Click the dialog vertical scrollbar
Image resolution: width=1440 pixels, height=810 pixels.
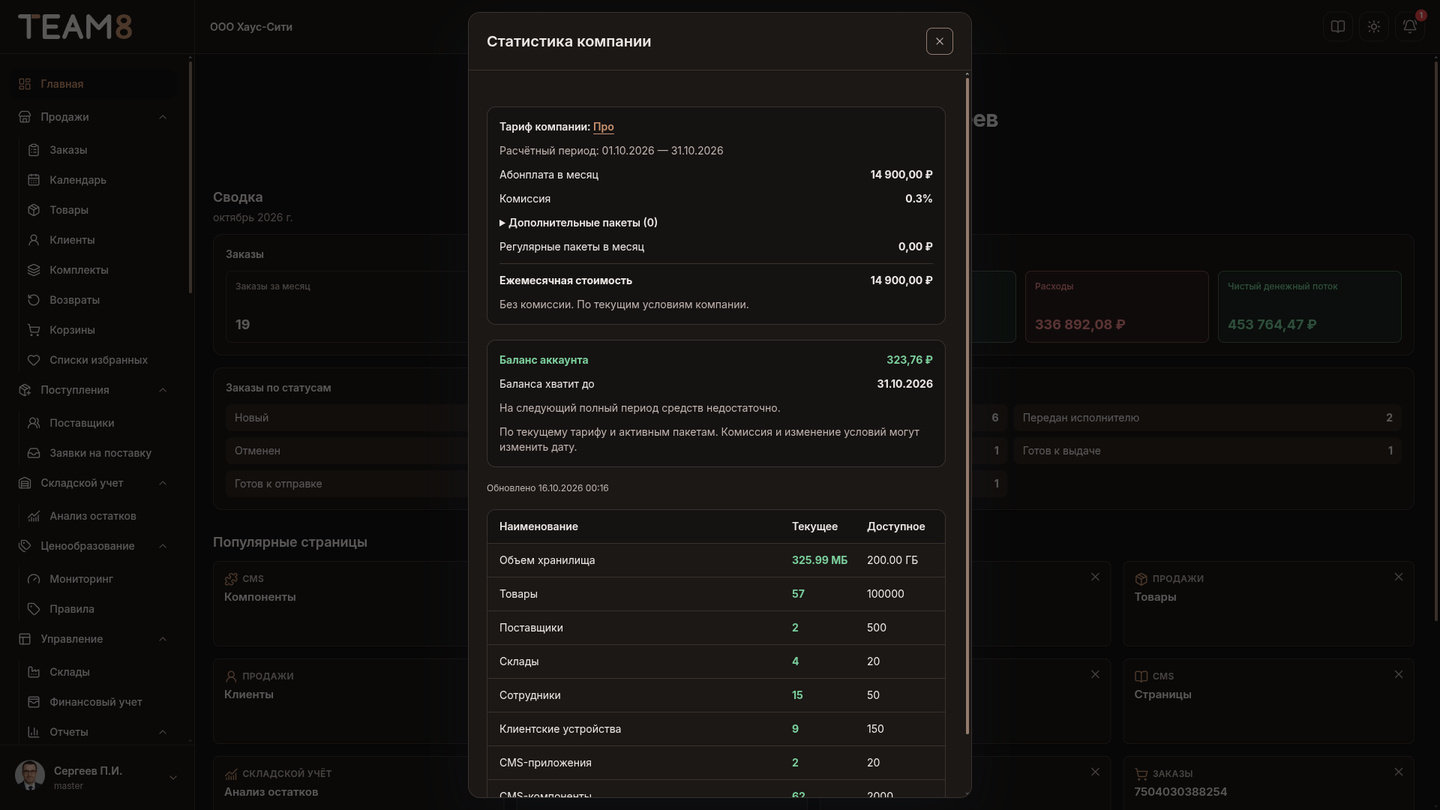(967, 405)
